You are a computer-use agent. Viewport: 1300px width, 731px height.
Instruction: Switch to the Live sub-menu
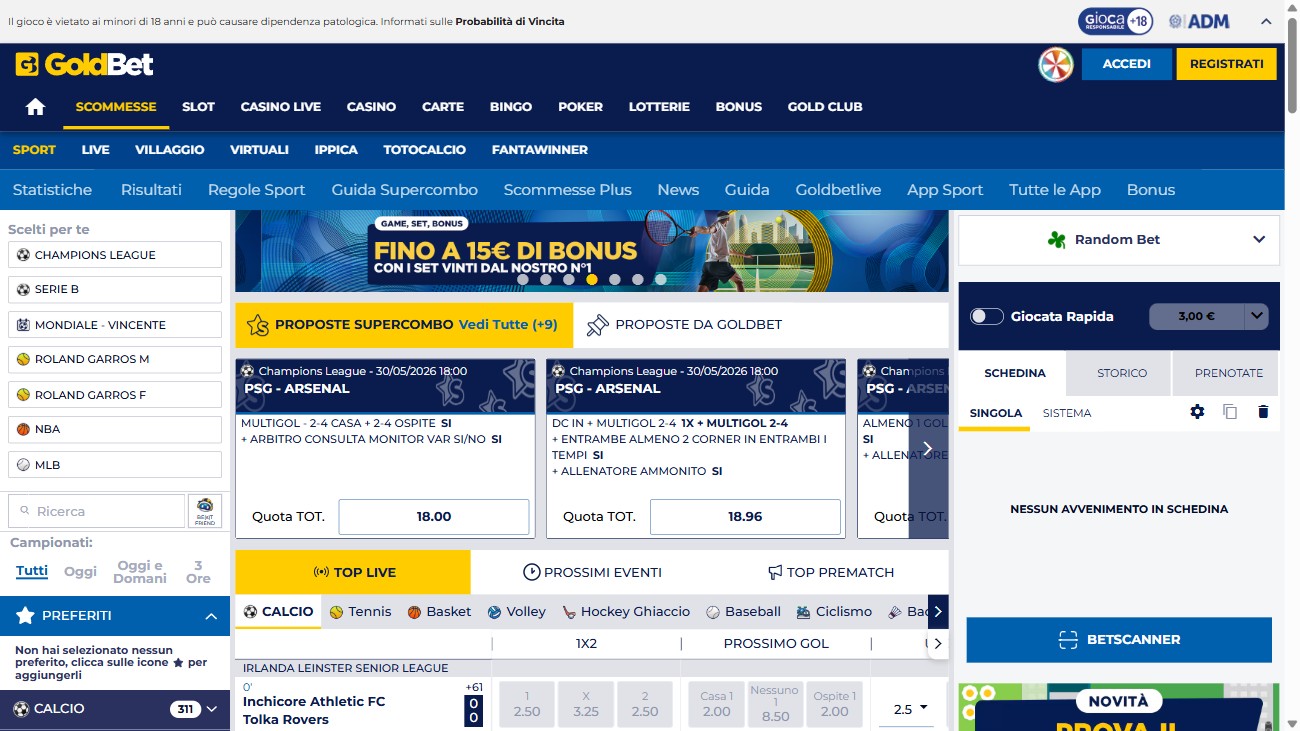pyautogui.click(x=95, y=150)
